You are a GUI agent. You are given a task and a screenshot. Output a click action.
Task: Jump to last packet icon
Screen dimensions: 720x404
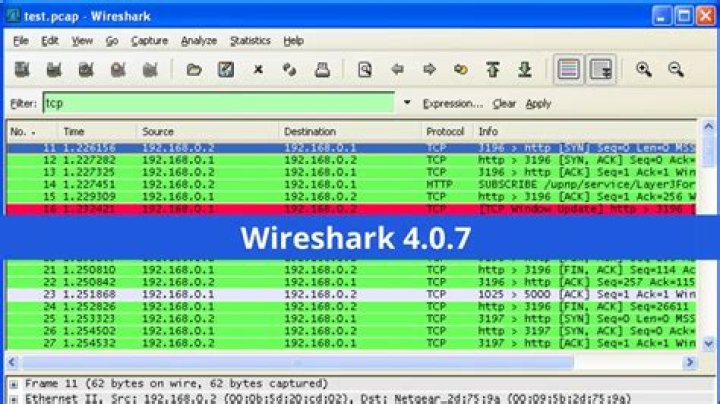525,70
